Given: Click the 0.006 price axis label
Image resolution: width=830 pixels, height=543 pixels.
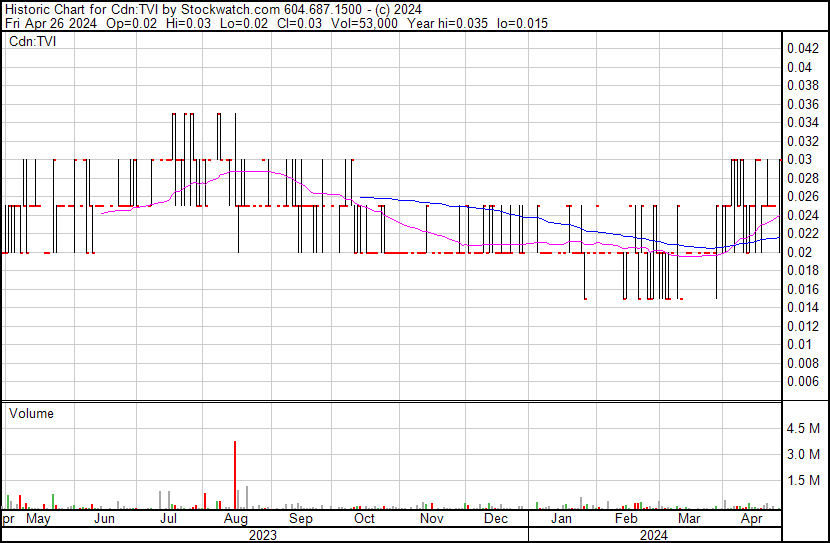Looking at the screenshot, I should tap(802, 382).
